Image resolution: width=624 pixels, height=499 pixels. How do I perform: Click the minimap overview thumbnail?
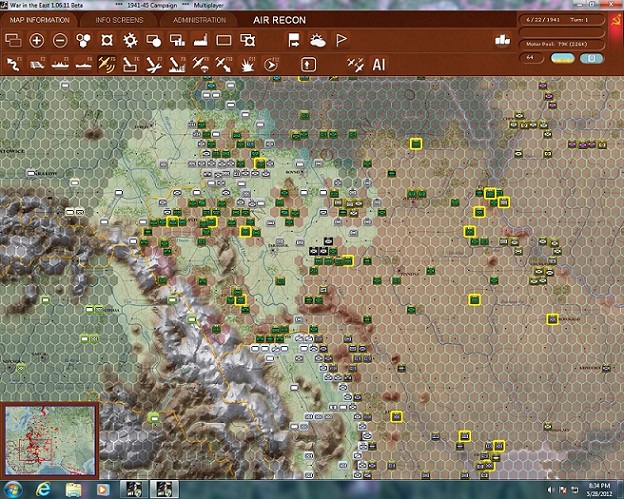coord(50,440)
